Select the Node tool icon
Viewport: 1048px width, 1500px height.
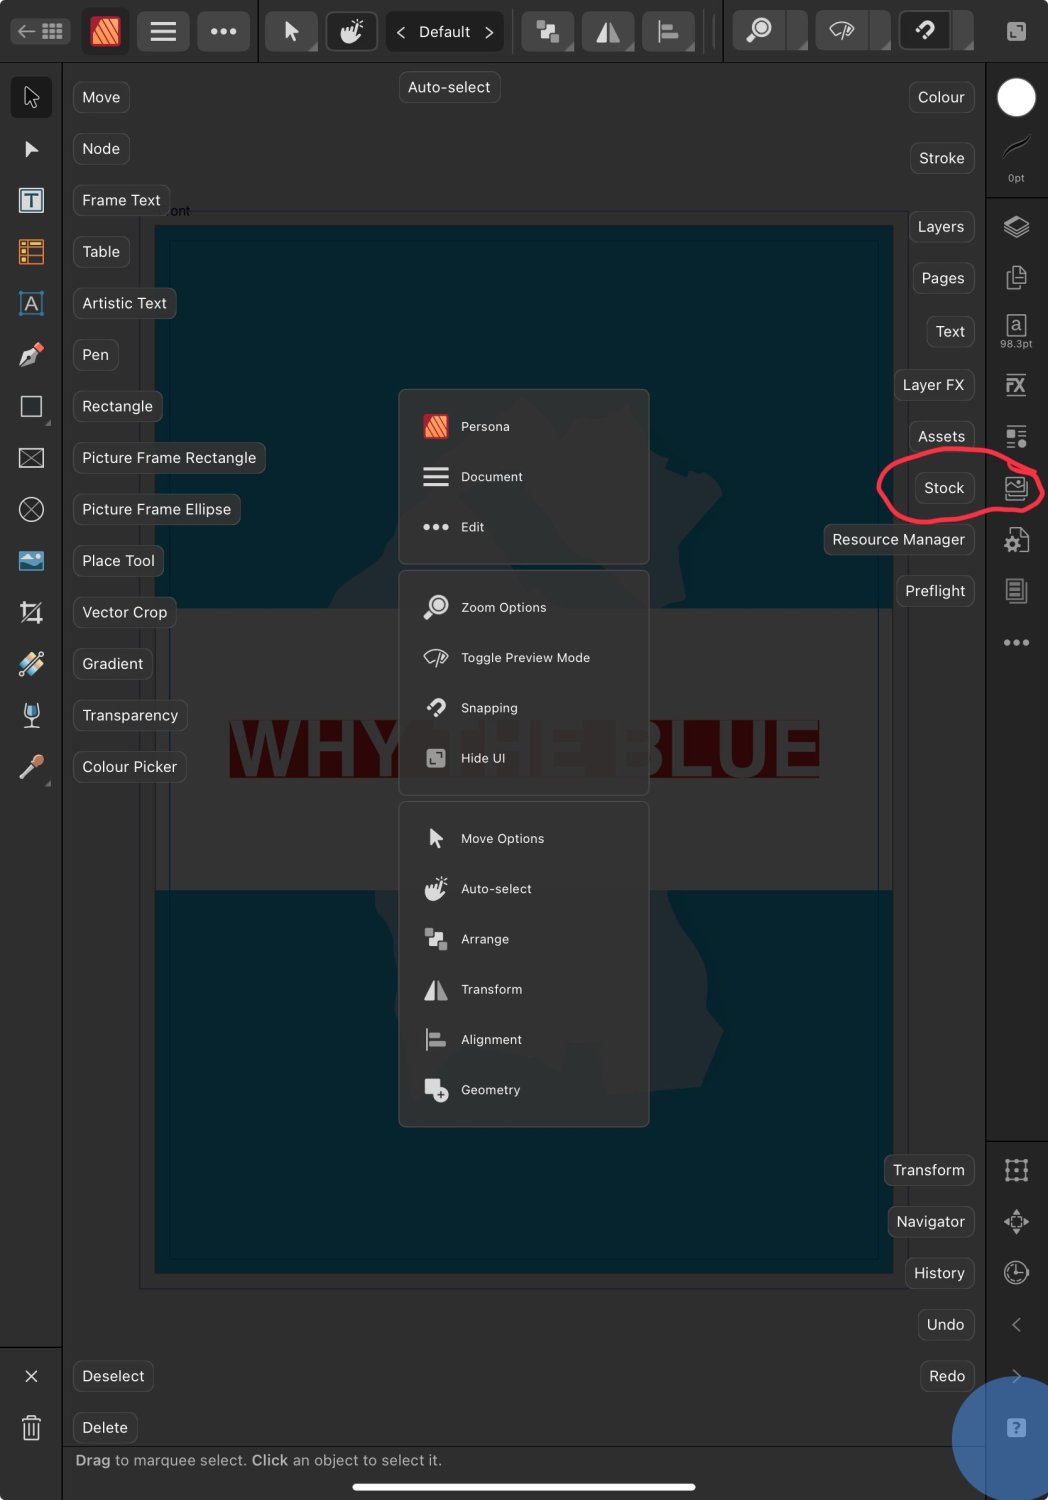(x=31, y=149)
